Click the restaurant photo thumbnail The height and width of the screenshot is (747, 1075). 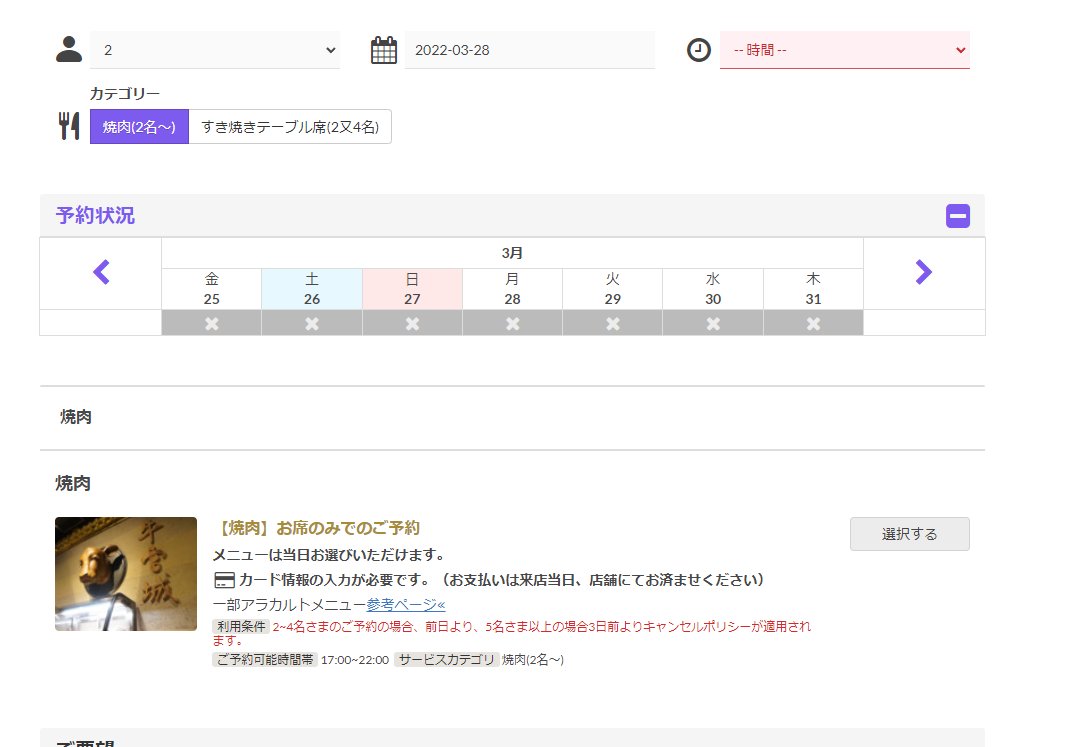pyautogui.click(x=125, y=574)
